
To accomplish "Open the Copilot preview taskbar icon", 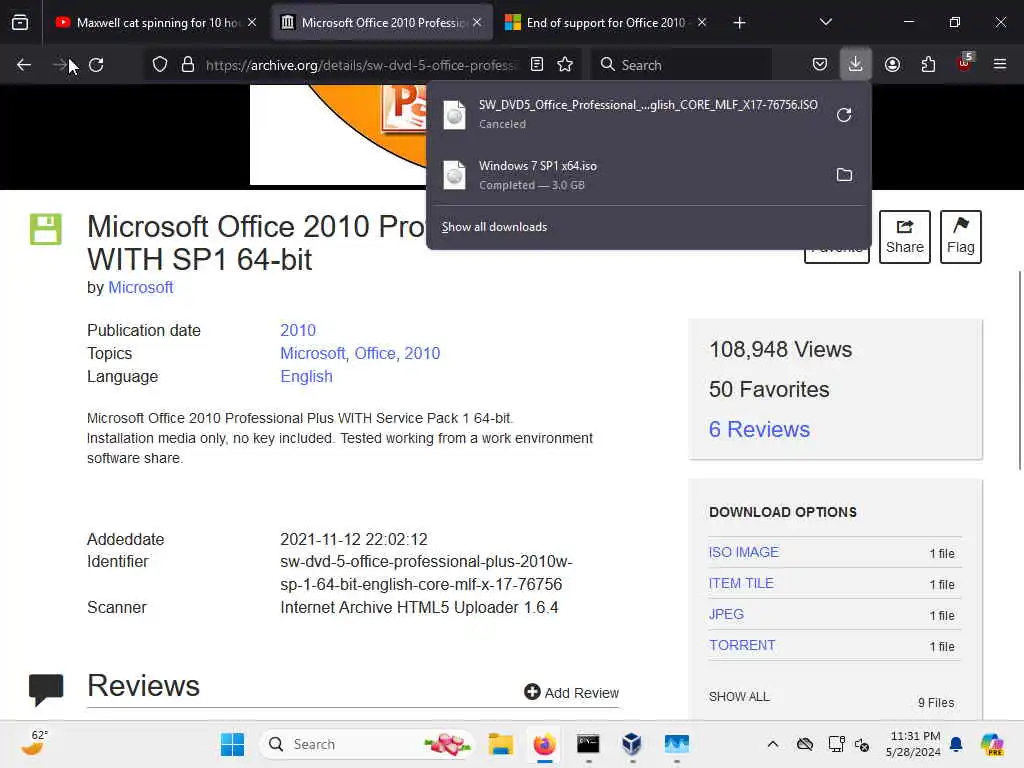I will coord(992,744).
